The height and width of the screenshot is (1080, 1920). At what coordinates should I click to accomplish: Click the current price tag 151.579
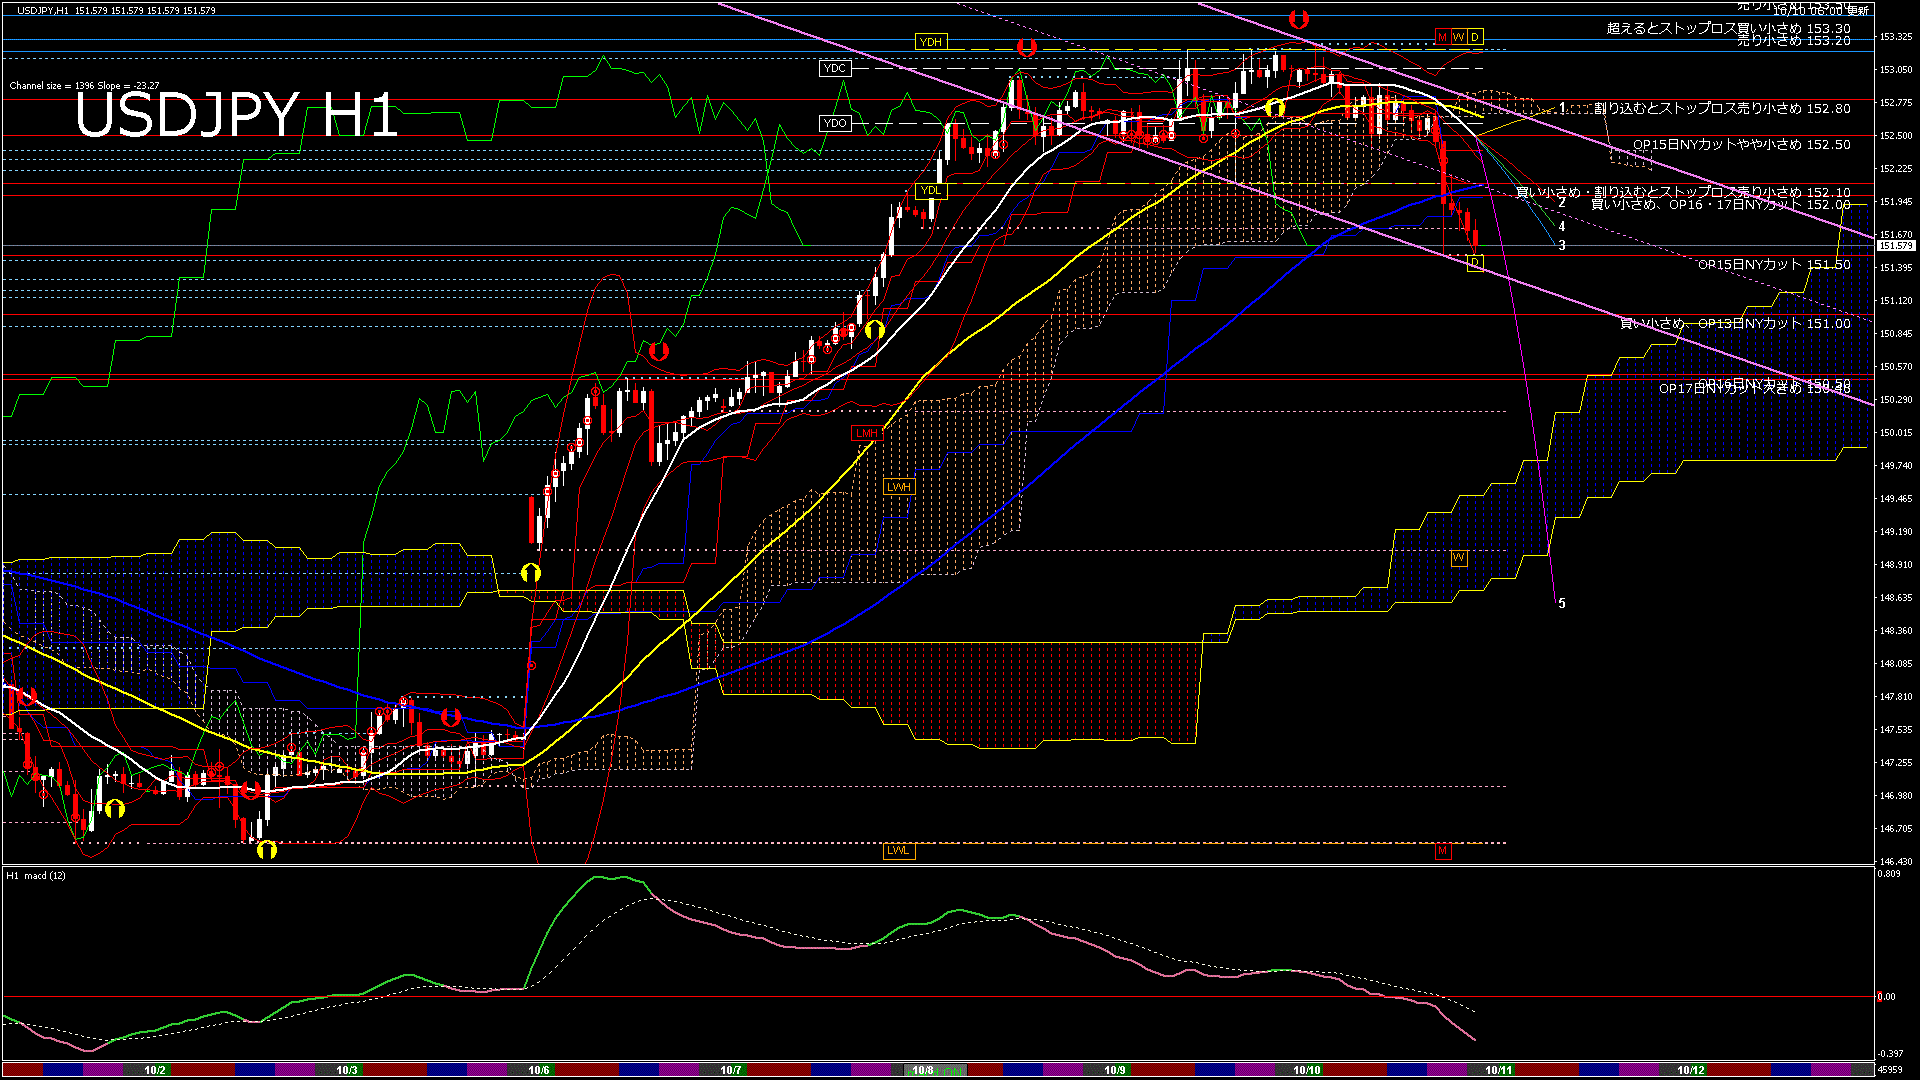(x=1895, y=245)
